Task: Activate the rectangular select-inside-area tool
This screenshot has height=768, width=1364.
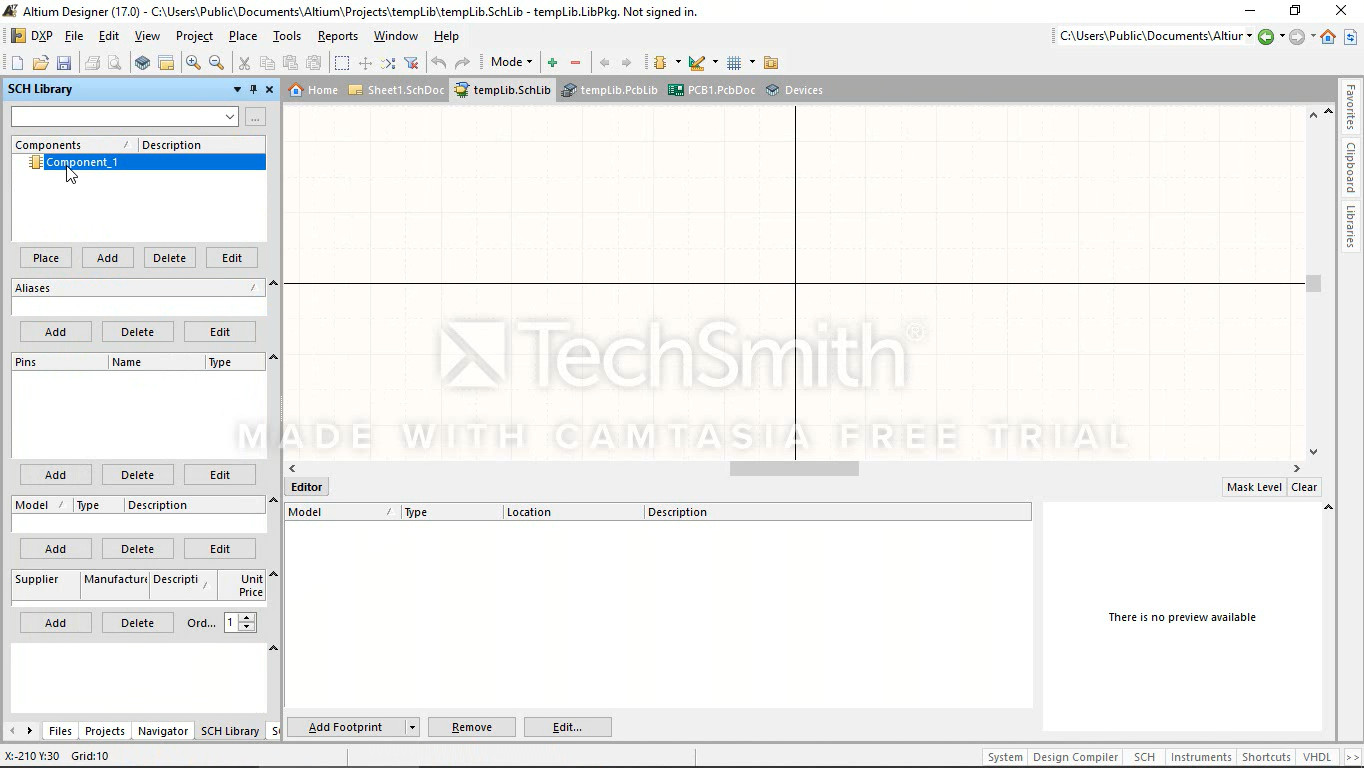Action: coord(342,63)
